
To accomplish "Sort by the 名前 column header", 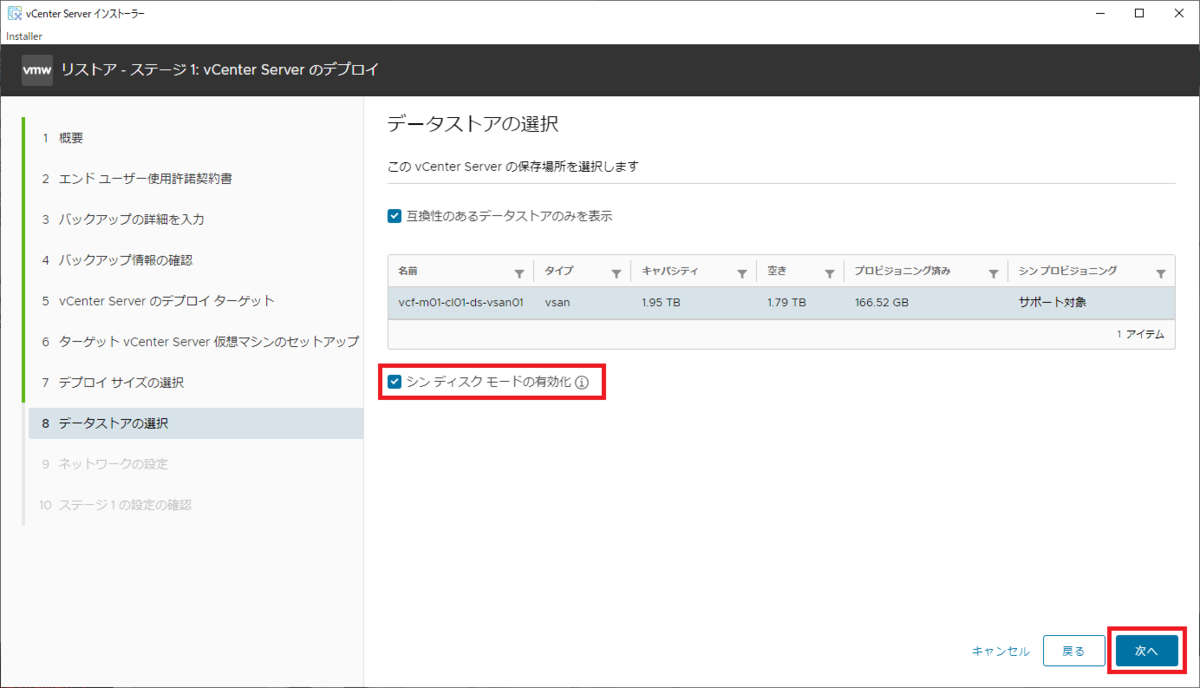I will point(407,271).
